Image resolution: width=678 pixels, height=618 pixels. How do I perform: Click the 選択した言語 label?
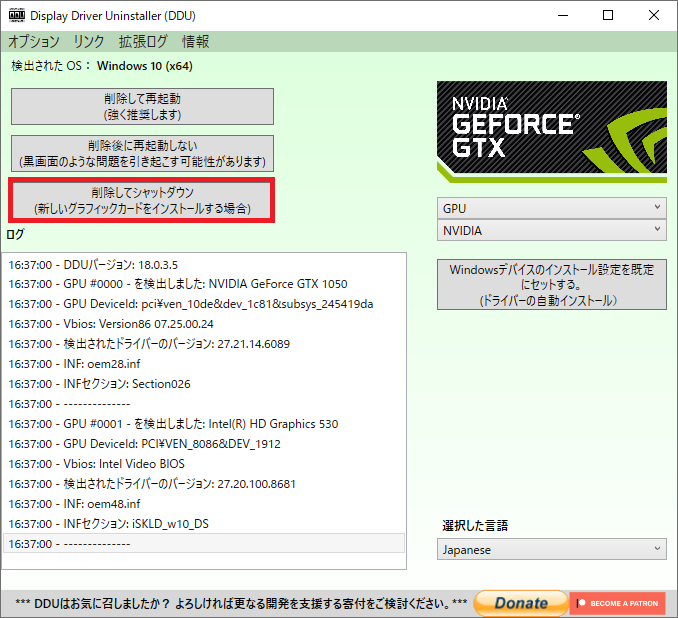click(475, 525)
